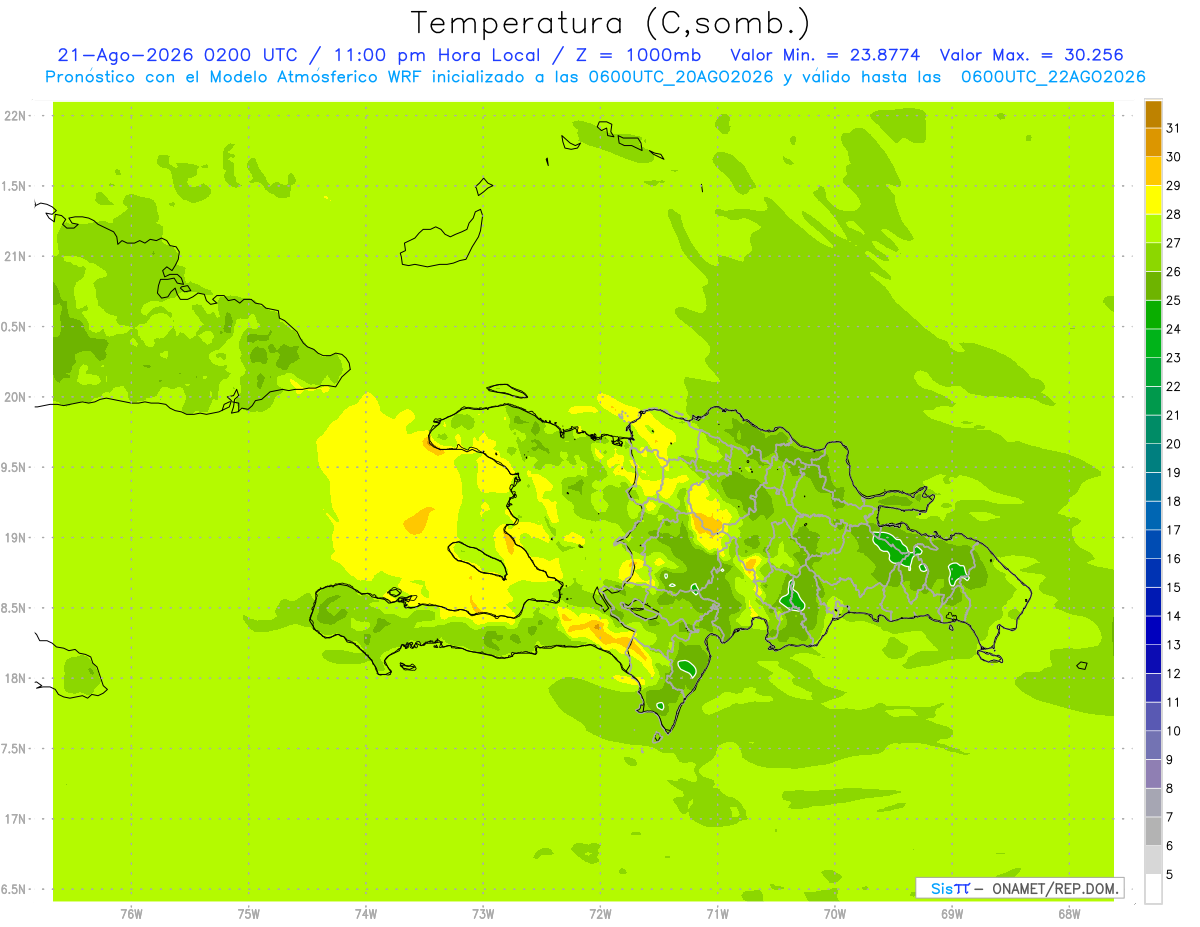Click the "21N" latitude axis label
Screen dimensions: 1200x927
(x=15, y=257)
